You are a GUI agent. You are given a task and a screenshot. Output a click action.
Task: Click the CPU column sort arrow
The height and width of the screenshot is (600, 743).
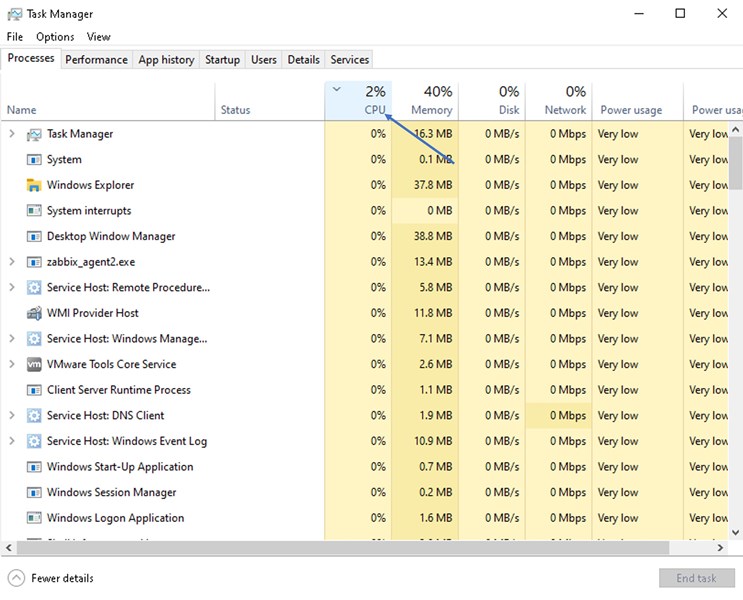click(x=336, y=89)
